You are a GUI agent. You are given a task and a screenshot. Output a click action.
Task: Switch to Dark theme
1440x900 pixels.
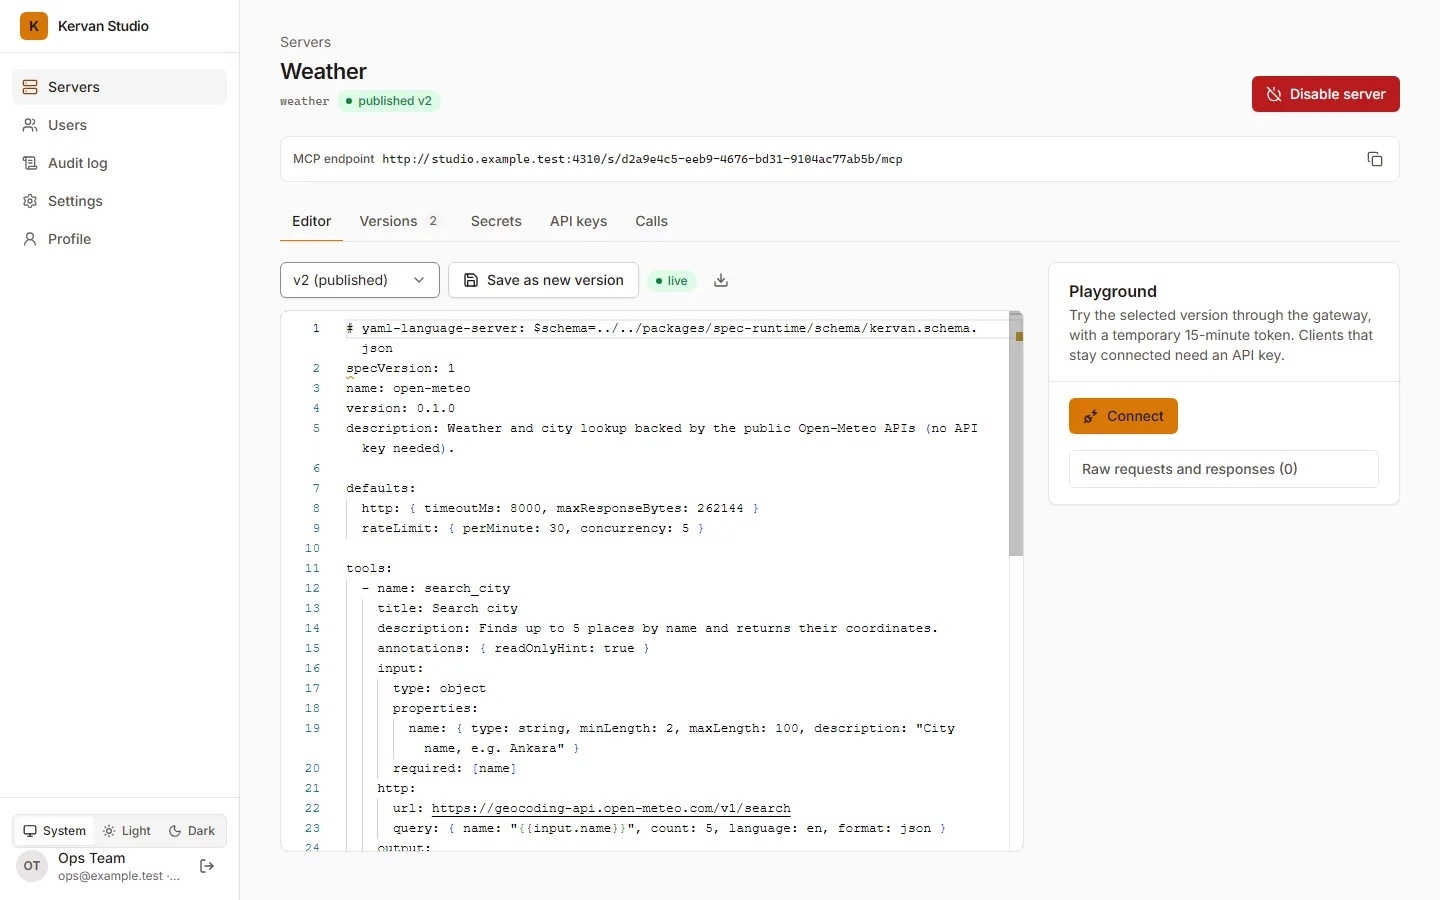(192, 831)
